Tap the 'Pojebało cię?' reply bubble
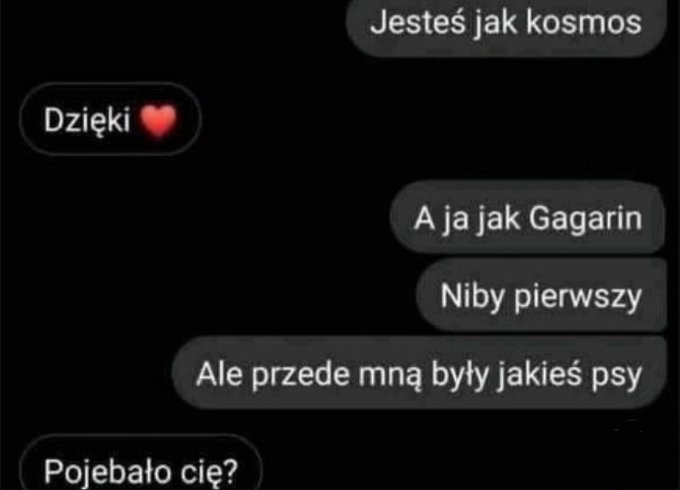 point(141,464)
